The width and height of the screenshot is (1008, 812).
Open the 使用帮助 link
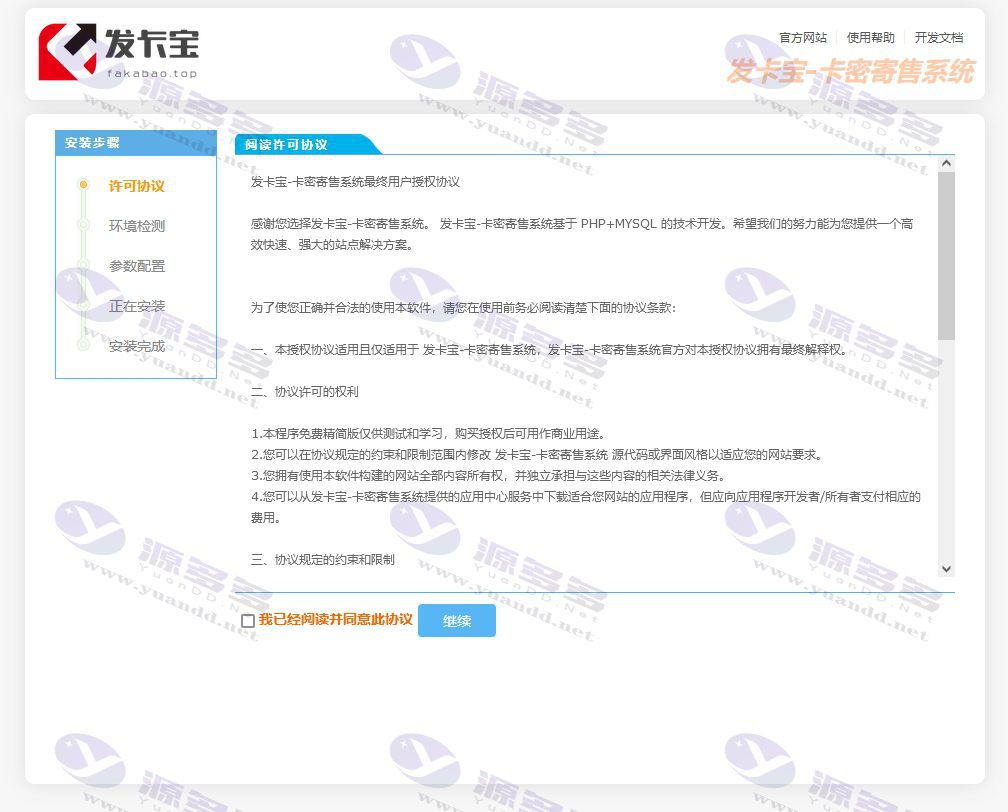pos(870,38)
